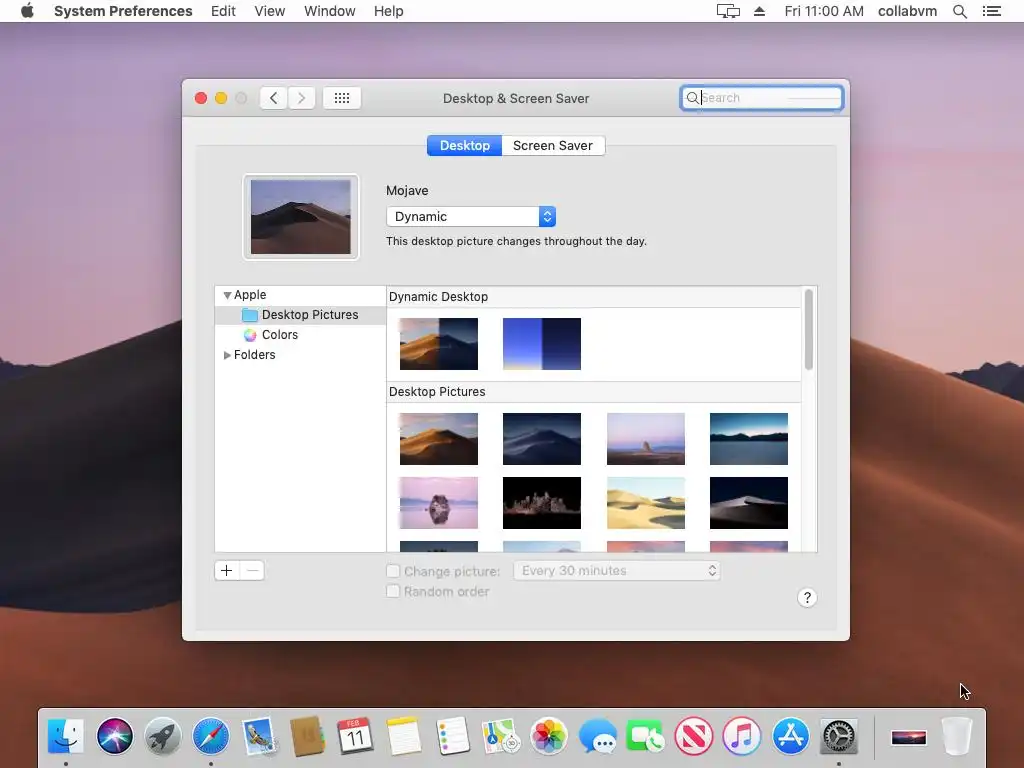Switch to the Screen Saver tab

click(552, 146)
